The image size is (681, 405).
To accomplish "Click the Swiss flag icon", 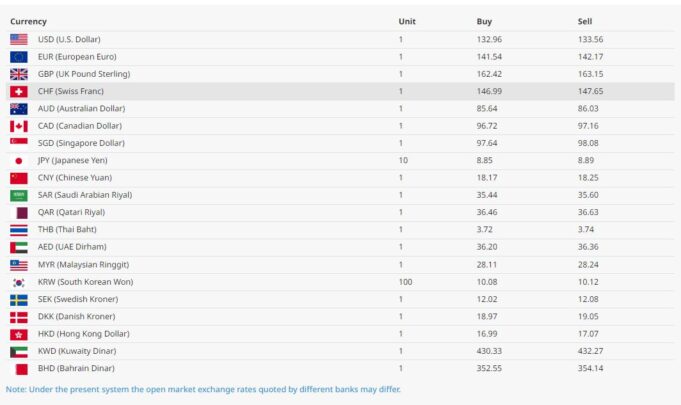I will click(19, 91).
